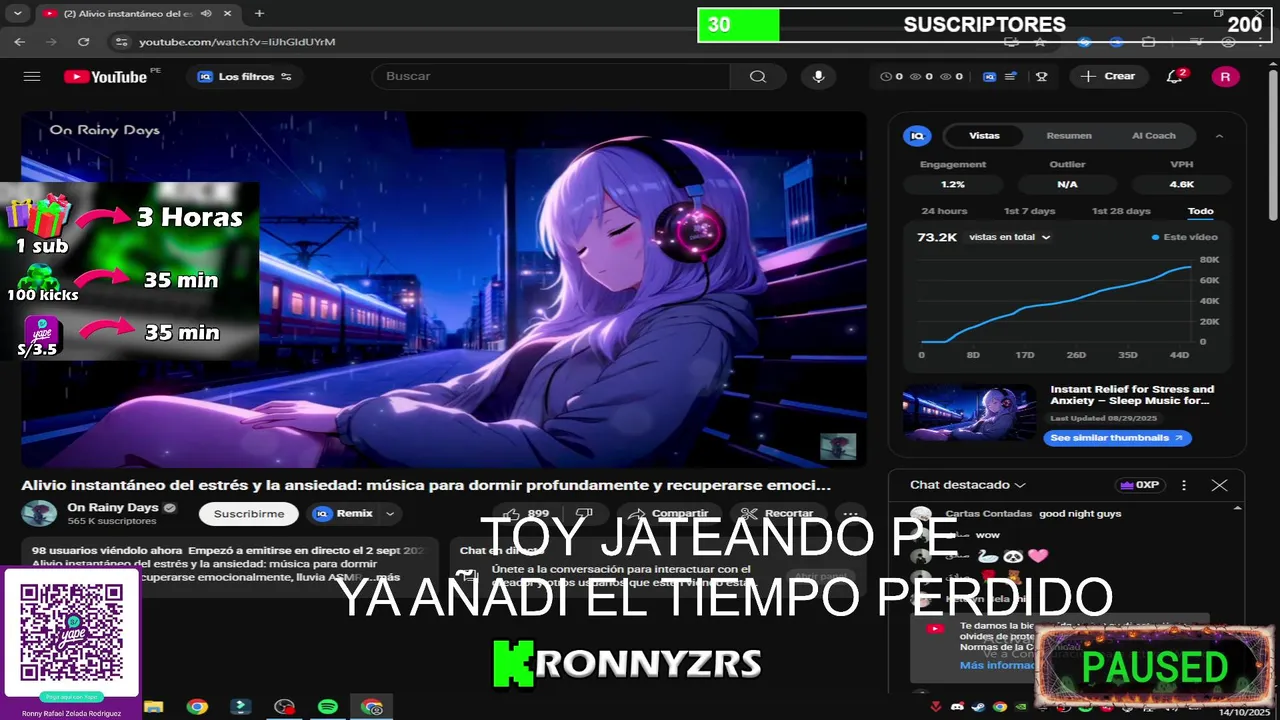The height and width of the screenshot is (720, 1280).
Task: Mute the tab via speaker icon
Action: 206,14
